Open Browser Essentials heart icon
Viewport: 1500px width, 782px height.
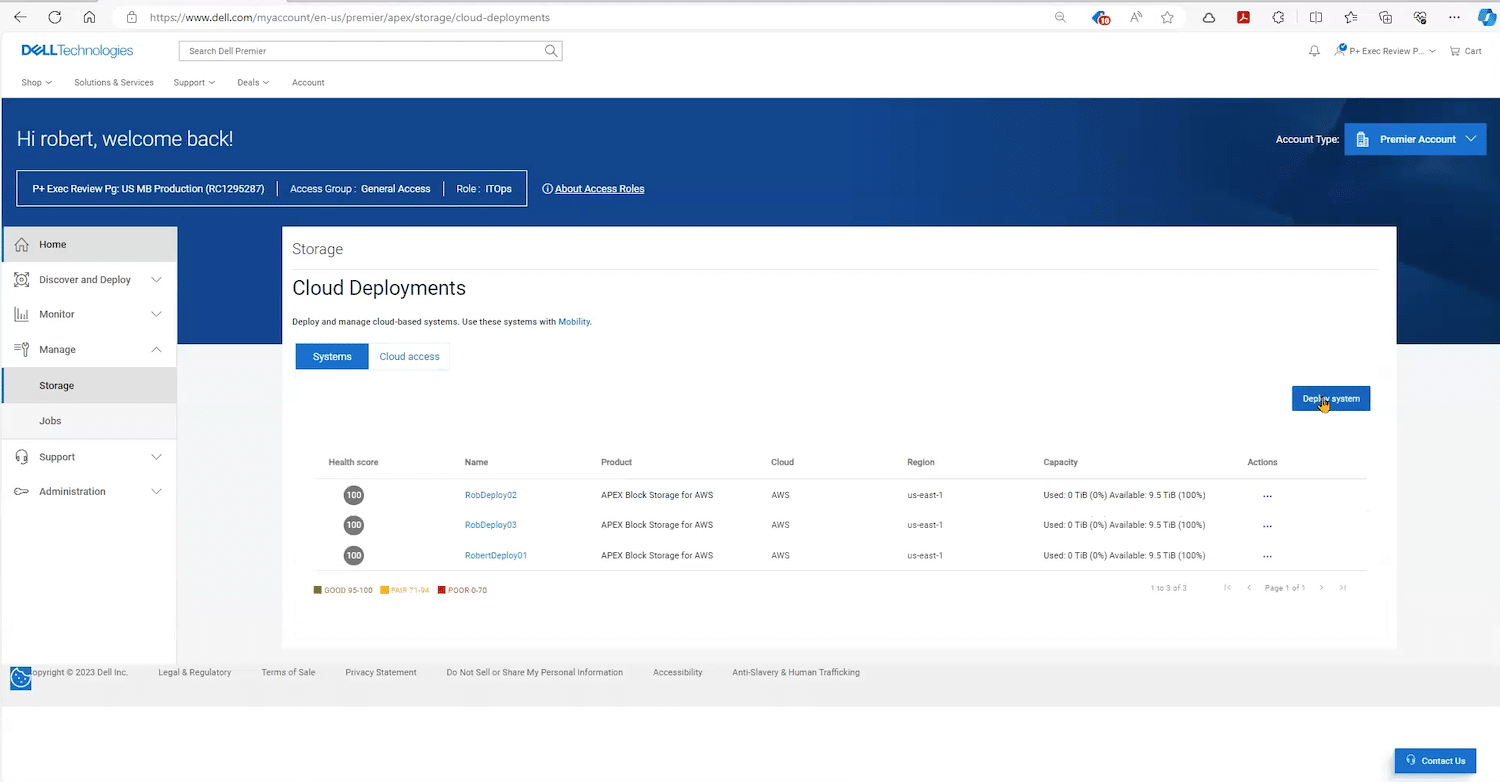coord(1420,17)
